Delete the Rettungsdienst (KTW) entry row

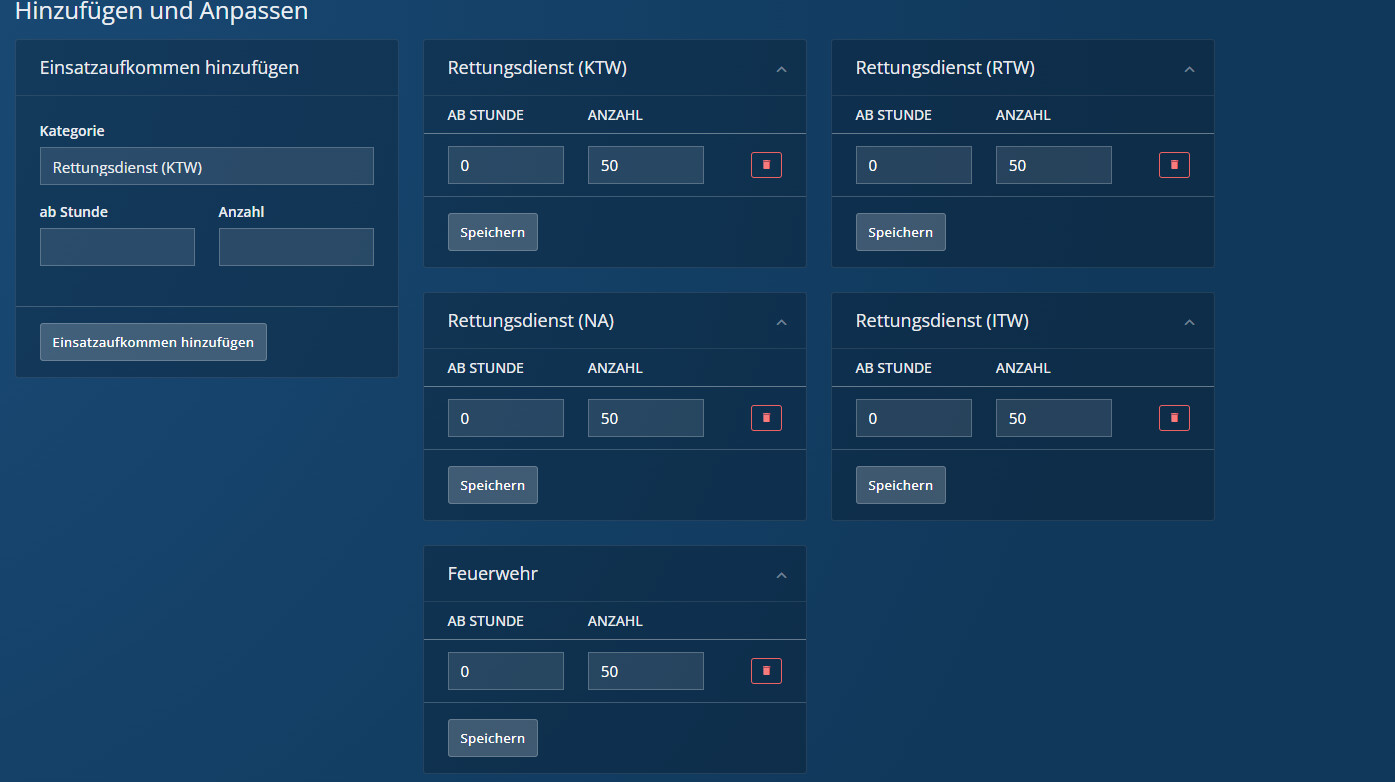[x=766, y=165]
